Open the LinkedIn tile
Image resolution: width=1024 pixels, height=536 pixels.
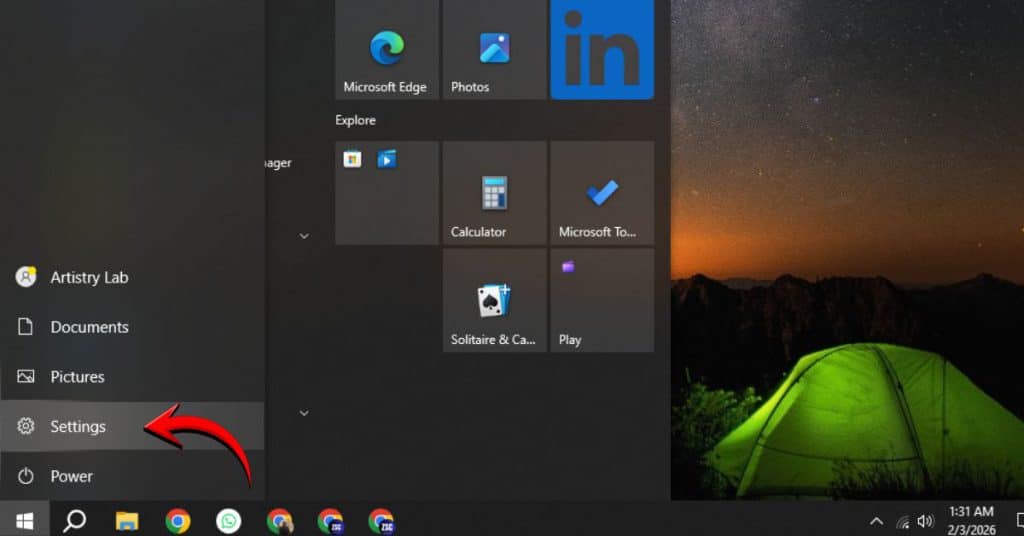(602, 50)
